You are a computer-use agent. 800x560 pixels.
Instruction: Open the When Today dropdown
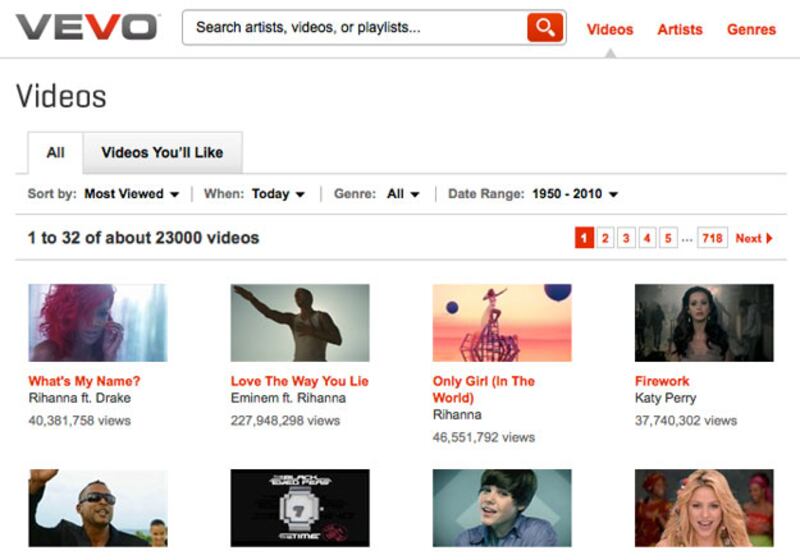click(278, 194)
